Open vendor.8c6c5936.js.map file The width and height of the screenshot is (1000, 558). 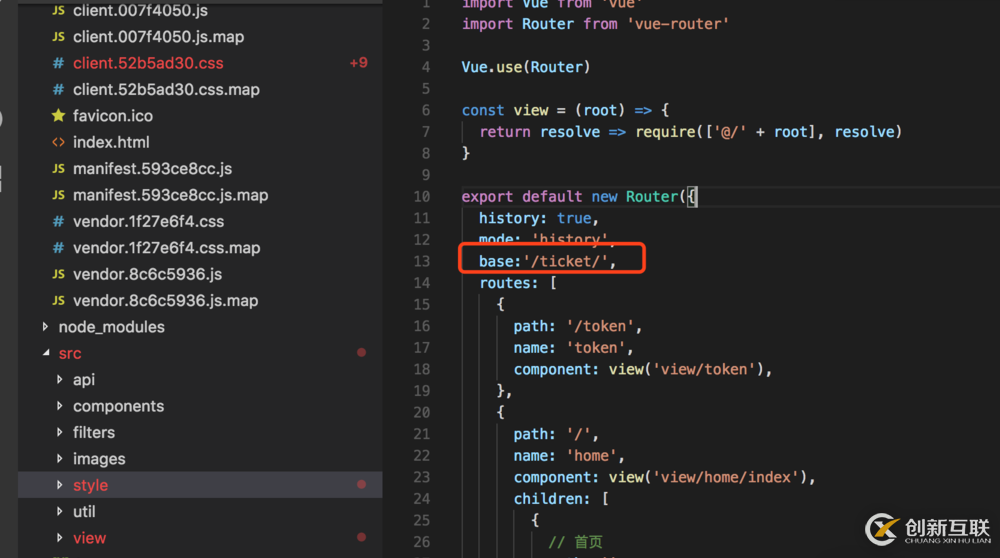click(165, 300)
